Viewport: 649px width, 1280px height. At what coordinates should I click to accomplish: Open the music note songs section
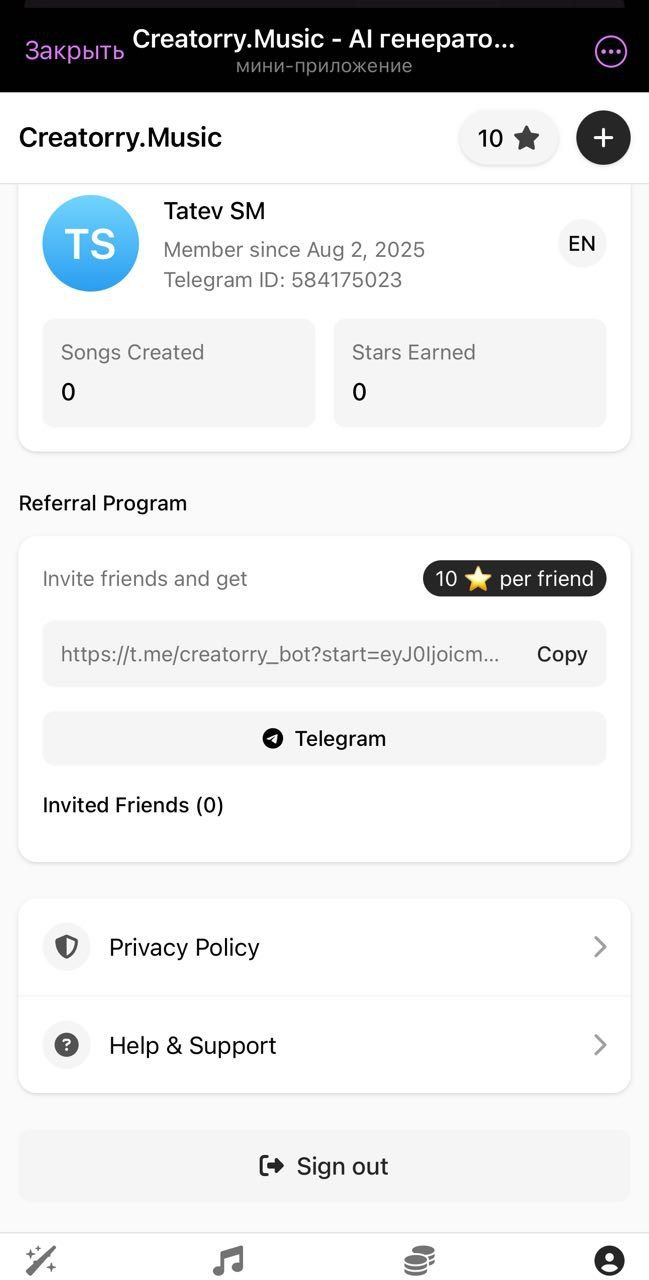[x=227, y=1258]
